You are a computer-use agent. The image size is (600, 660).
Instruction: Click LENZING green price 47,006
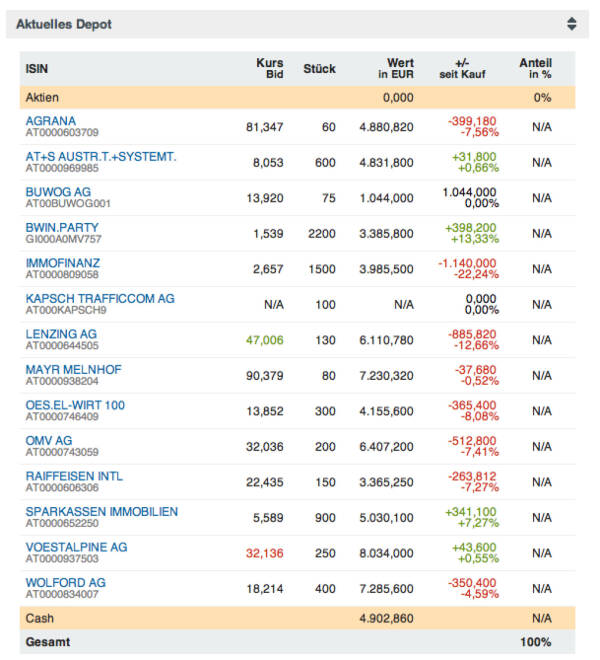click(x=264, y=340)
